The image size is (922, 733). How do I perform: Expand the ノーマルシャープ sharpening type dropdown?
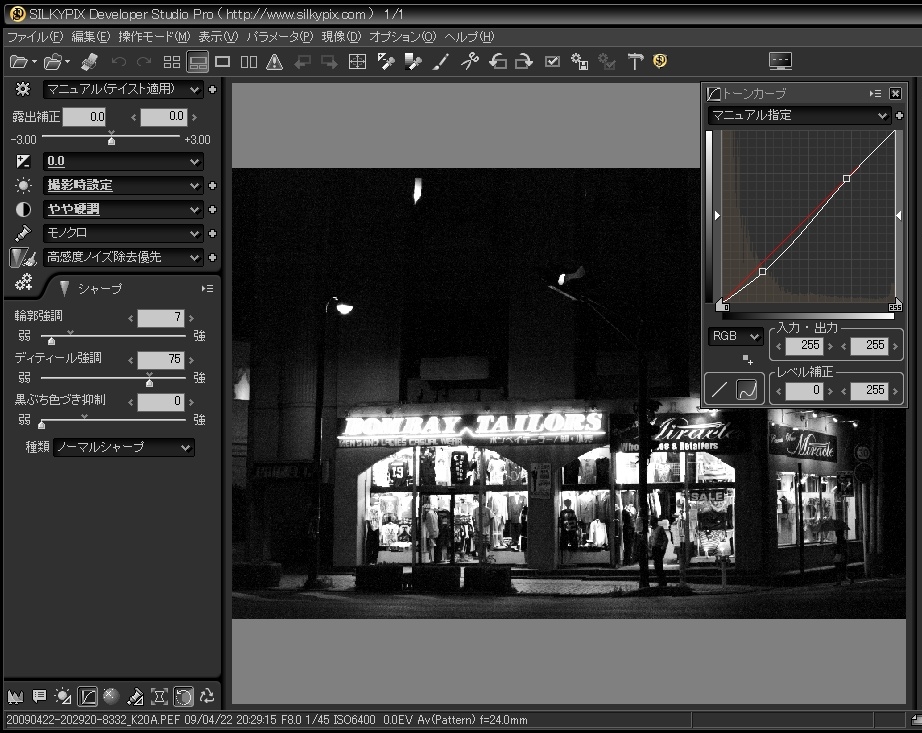[x=123, y=447]
